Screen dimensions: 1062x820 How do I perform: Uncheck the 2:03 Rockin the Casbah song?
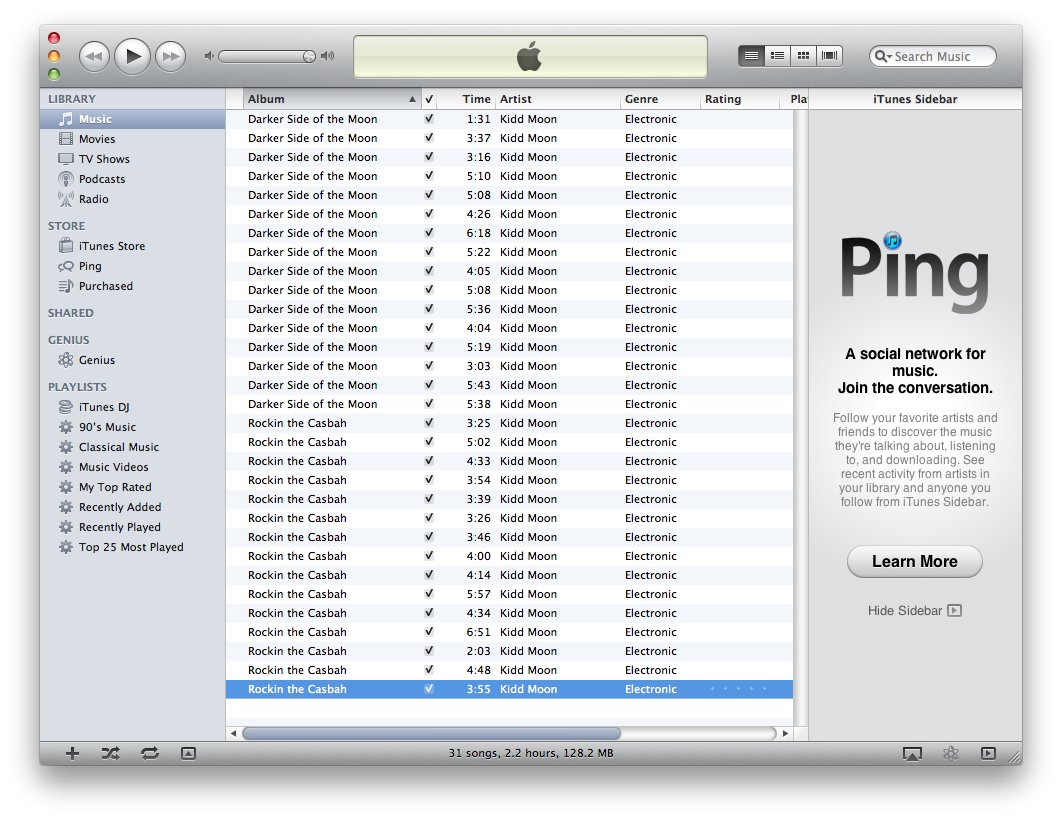429,651
